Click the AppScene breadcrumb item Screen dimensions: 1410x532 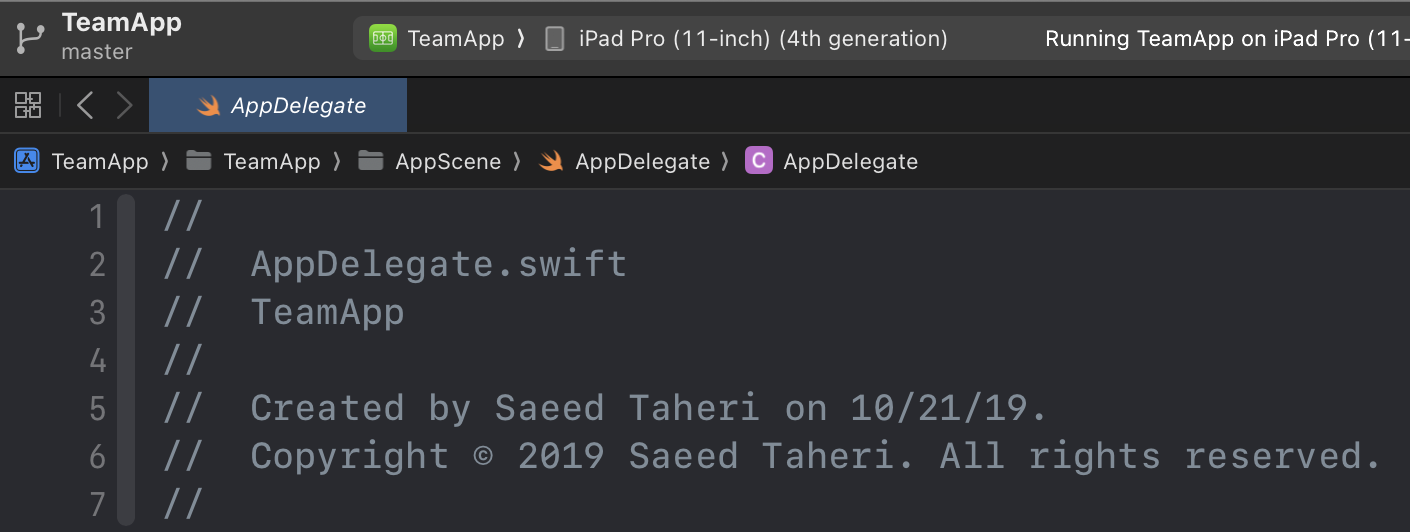pyautogui.click(x=447, y=161)
